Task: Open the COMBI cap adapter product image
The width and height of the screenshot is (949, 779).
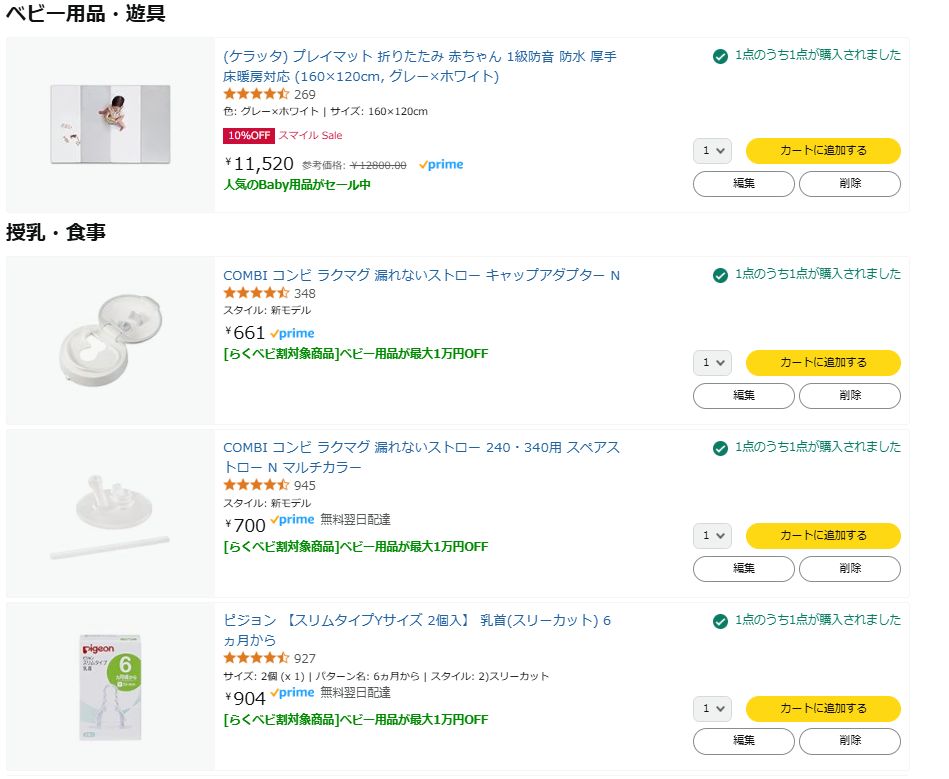Action: 110,340
